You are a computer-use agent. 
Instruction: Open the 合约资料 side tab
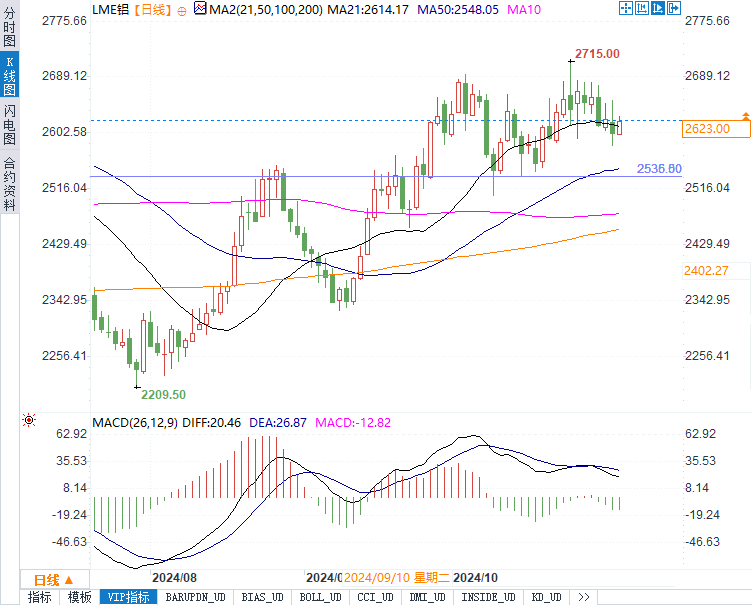pyautogui.click(x=9, y=183)
